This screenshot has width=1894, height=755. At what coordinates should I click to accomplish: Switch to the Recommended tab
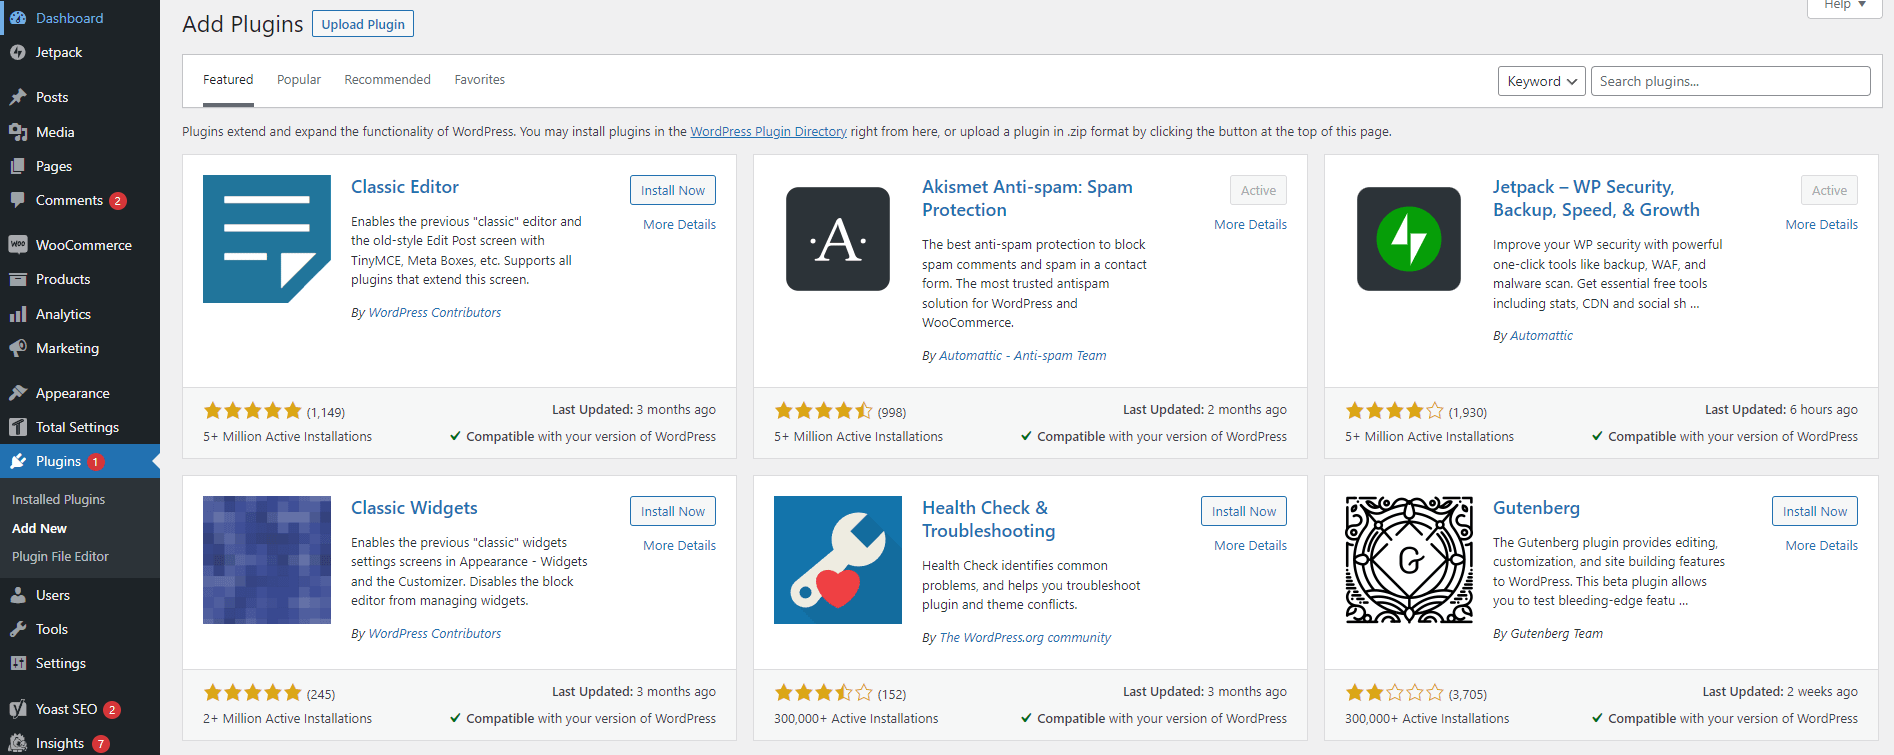(x=387, y=80)
